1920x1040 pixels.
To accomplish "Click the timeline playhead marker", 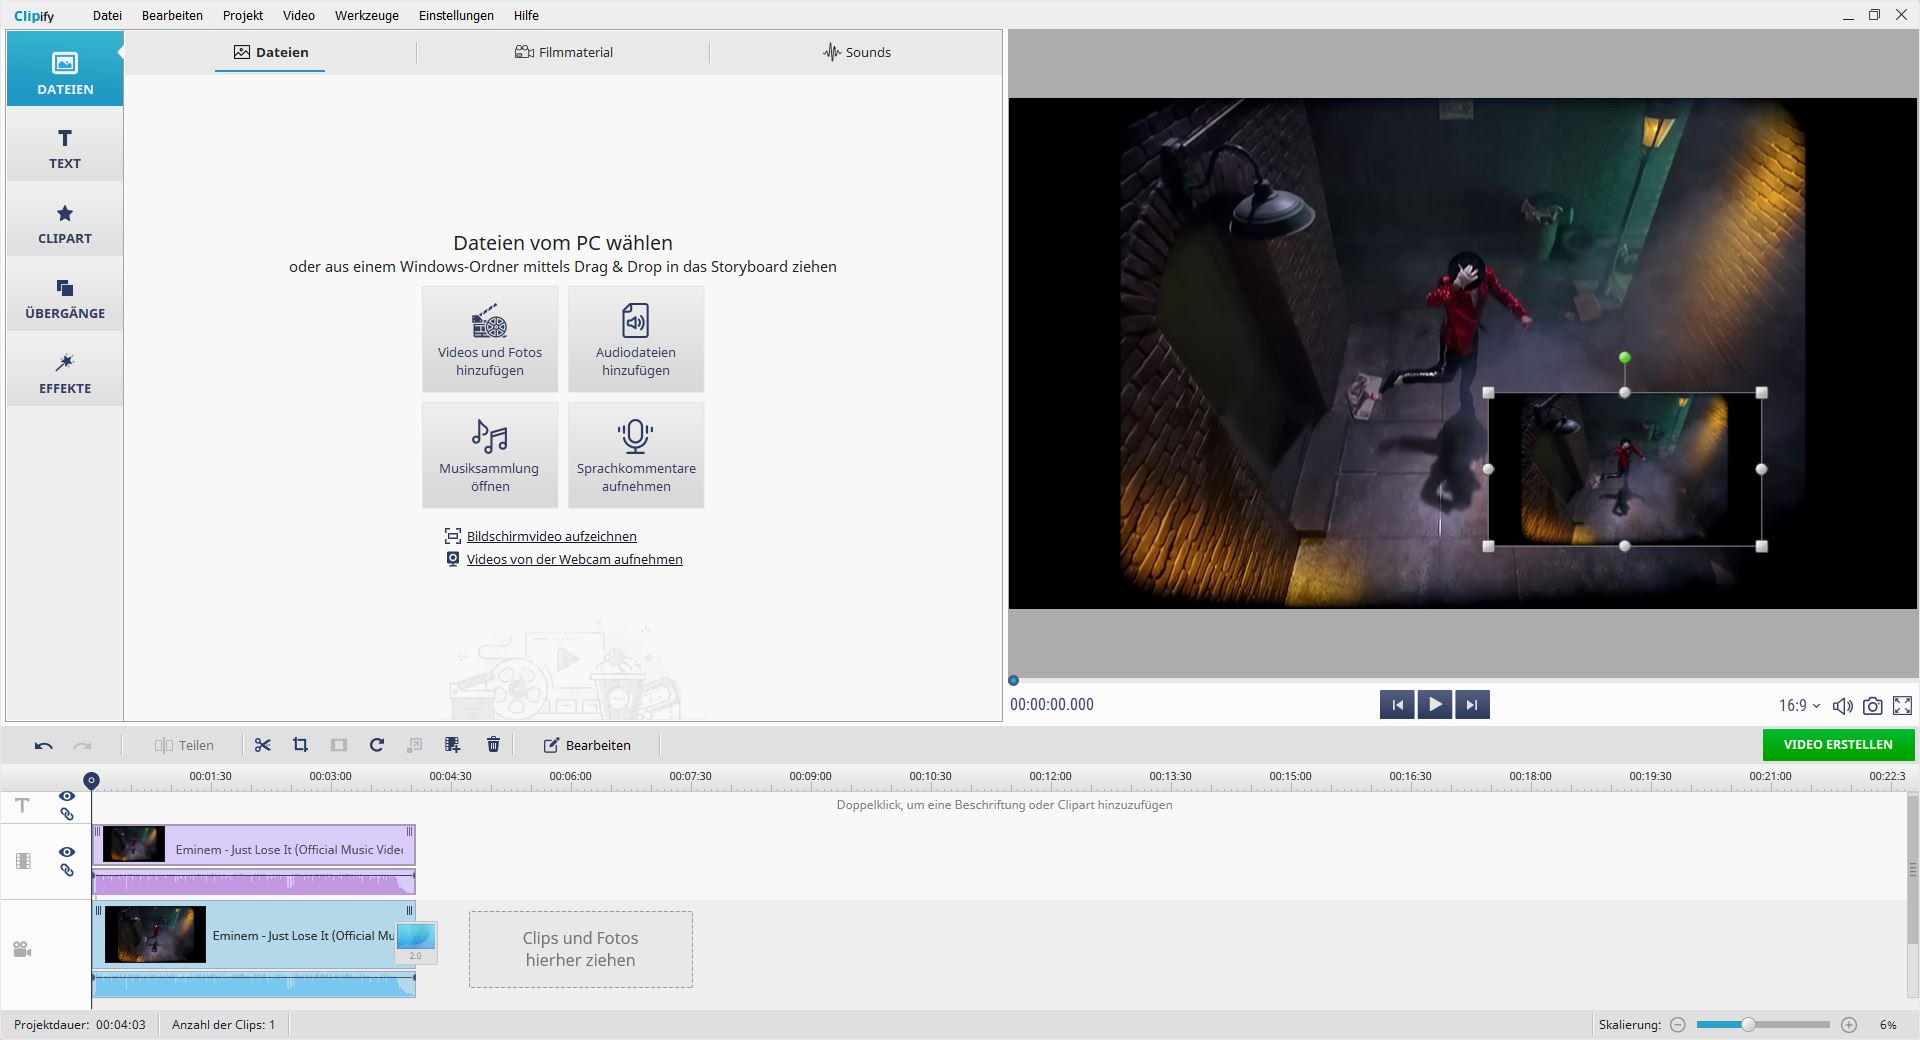I will pyautogui.click(x=91, y=780).
